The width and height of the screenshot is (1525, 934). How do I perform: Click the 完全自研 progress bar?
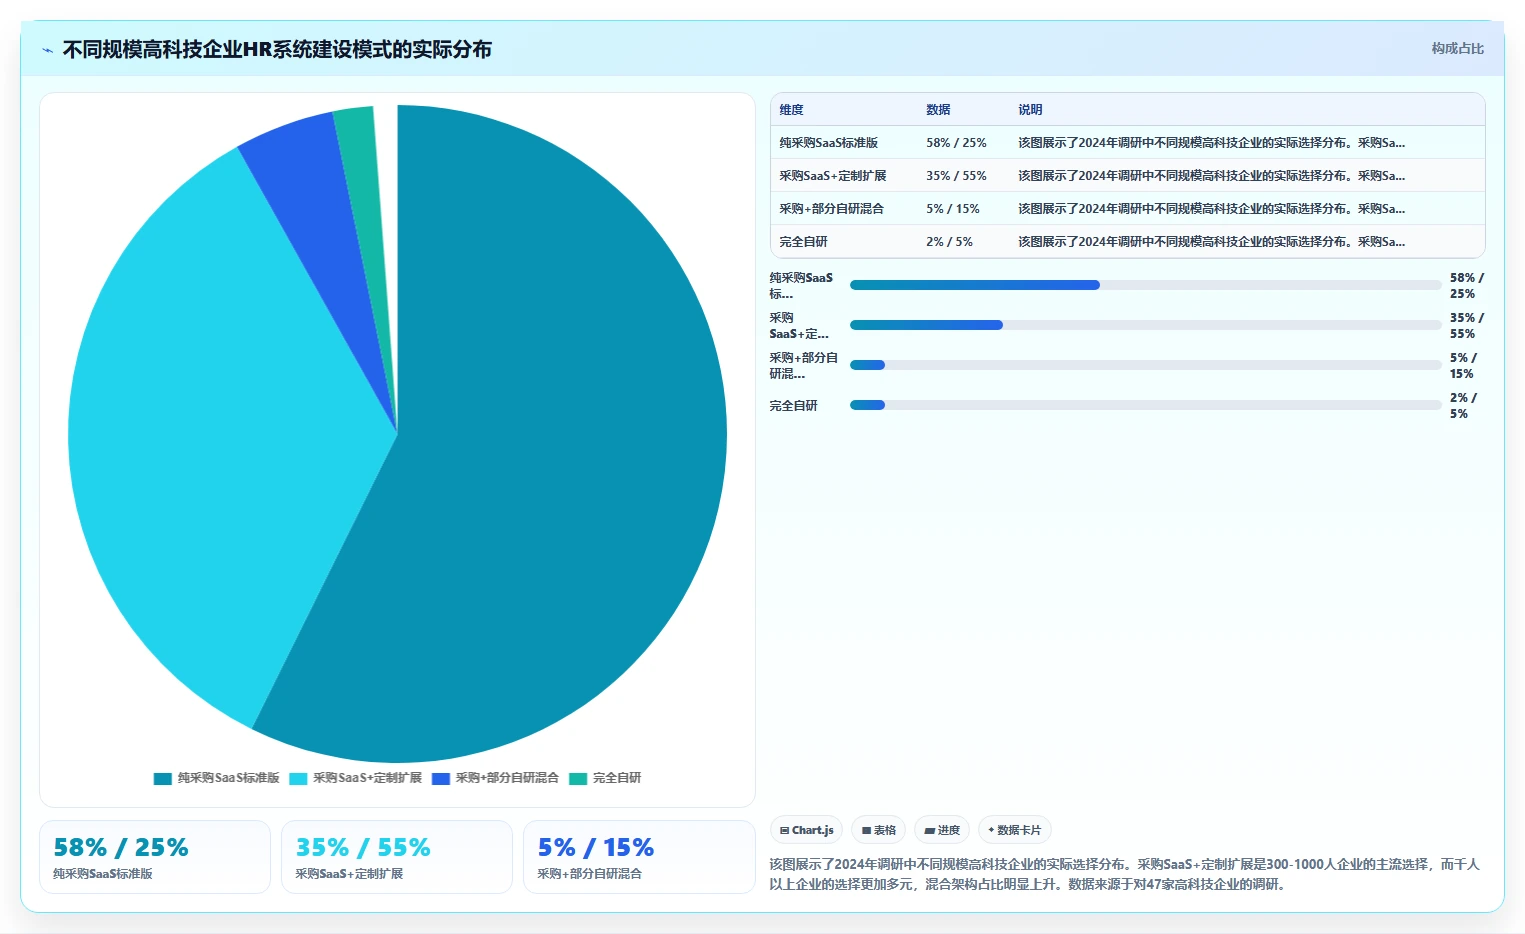(1145, 405)
